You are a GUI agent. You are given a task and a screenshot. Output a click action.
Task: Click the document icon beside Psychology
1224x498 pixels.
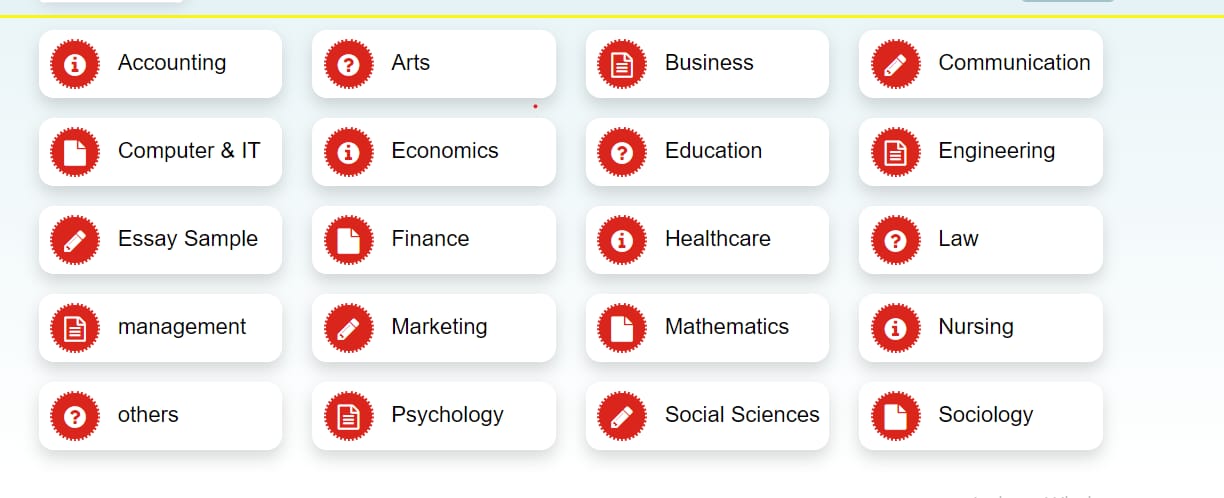click(348, 416)
